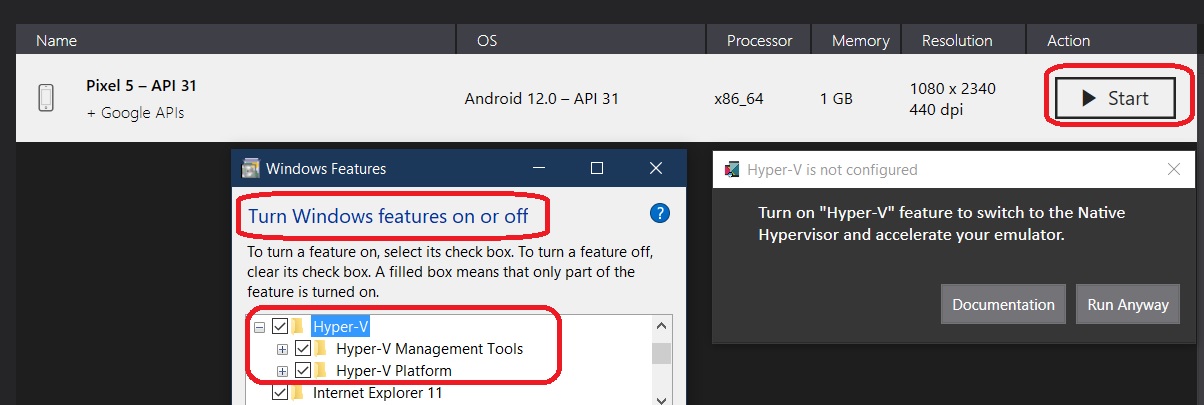Click the Android 12.0 – API 31 cell
The width and height of the screenshot is (1204, 405).
[542, 99]
